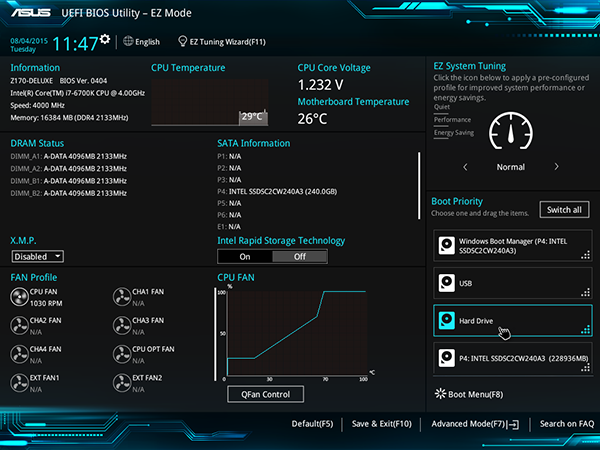Screen dimensions: 600x450
Task: Select the USB boot entry
Action: [513, 283]
